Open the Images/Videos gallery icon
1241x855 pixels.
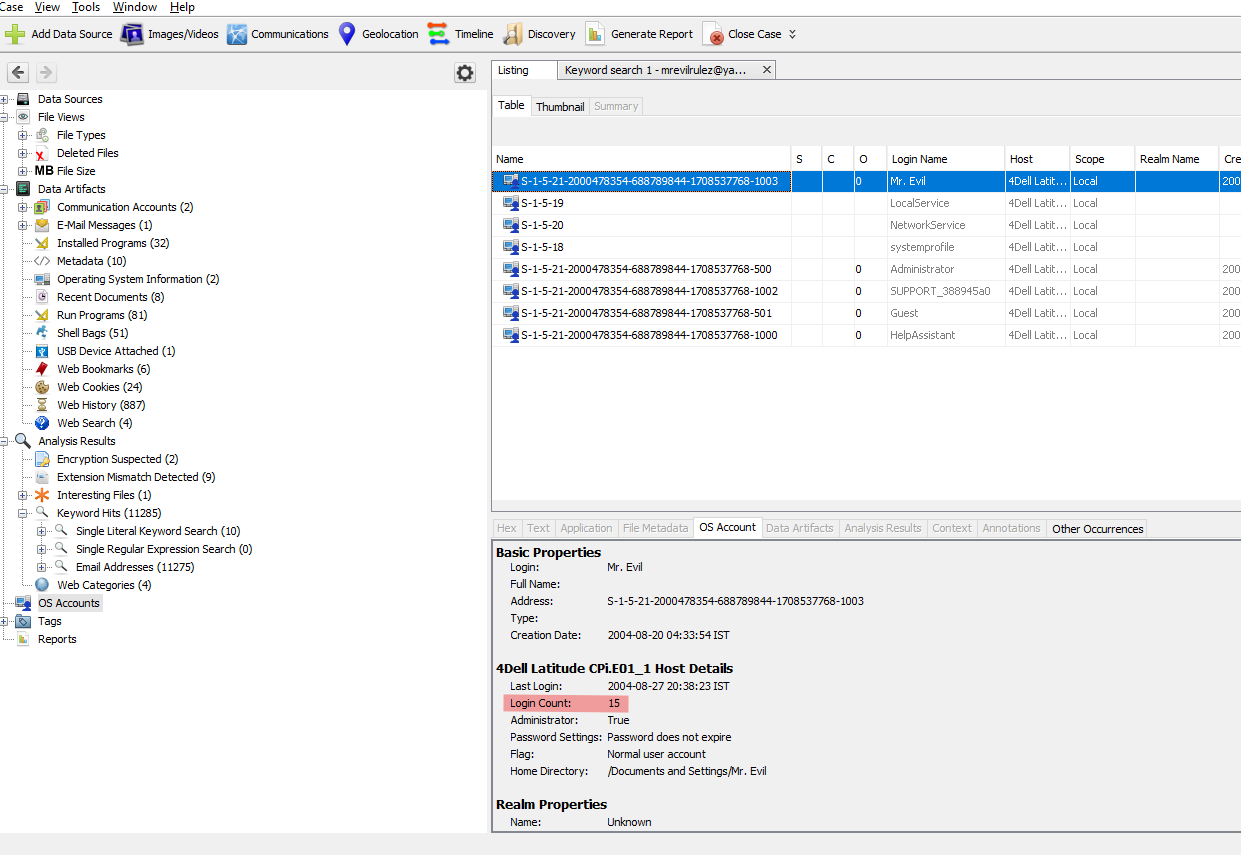[x=132, y=33]
